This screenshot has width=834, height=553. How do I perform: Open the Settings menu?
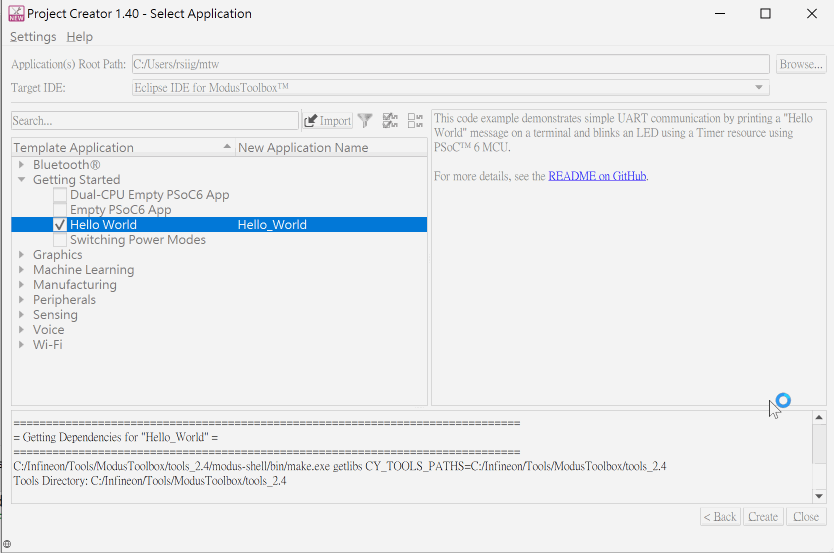33,37
